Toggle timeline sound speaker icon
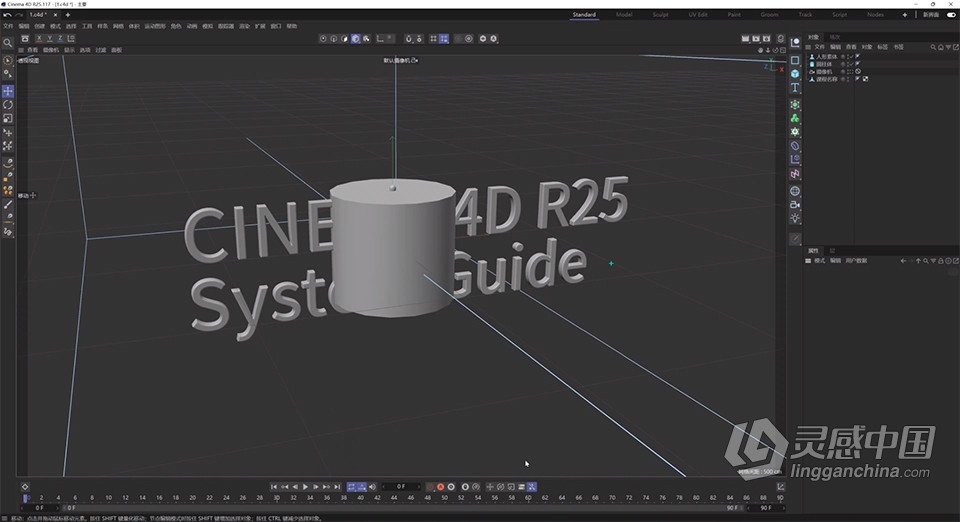This screenshot has height=522, width=960. (x=372, y=487)
